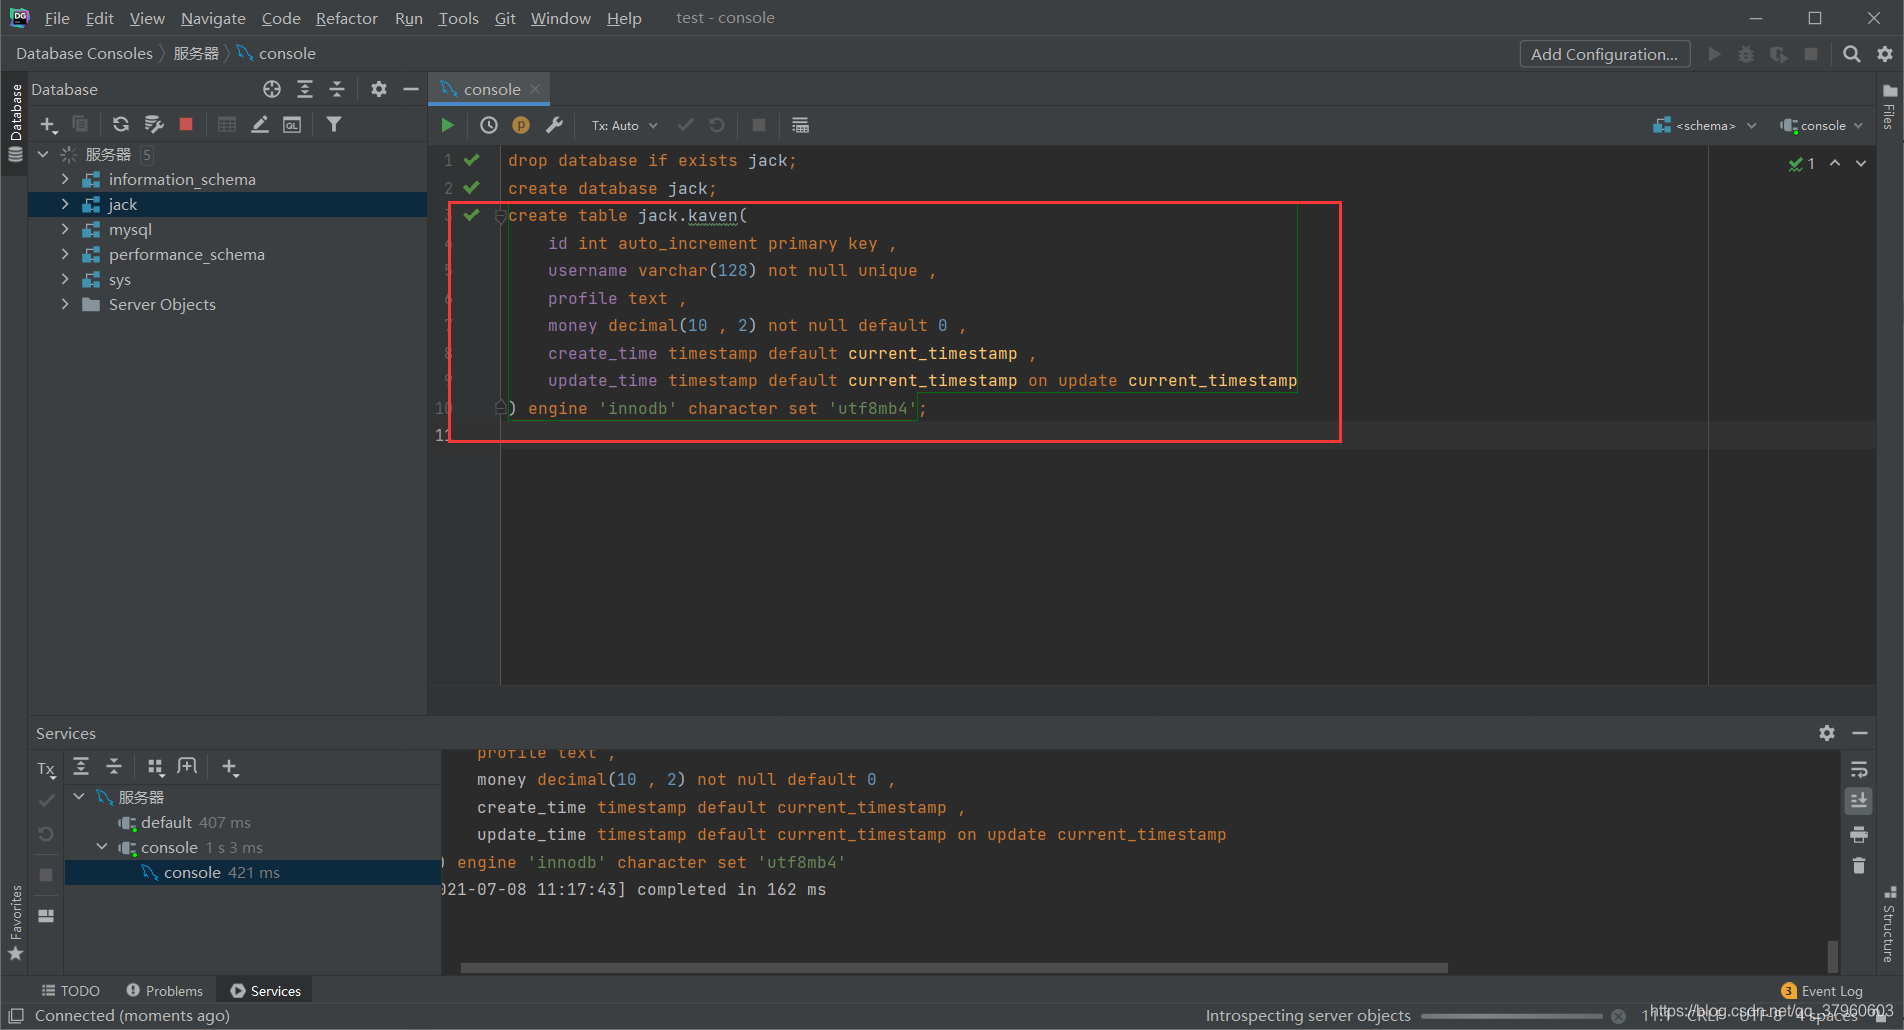1904x1030 pixels.
Task: Execute the query with the green run icon
Action: [447, 125]
